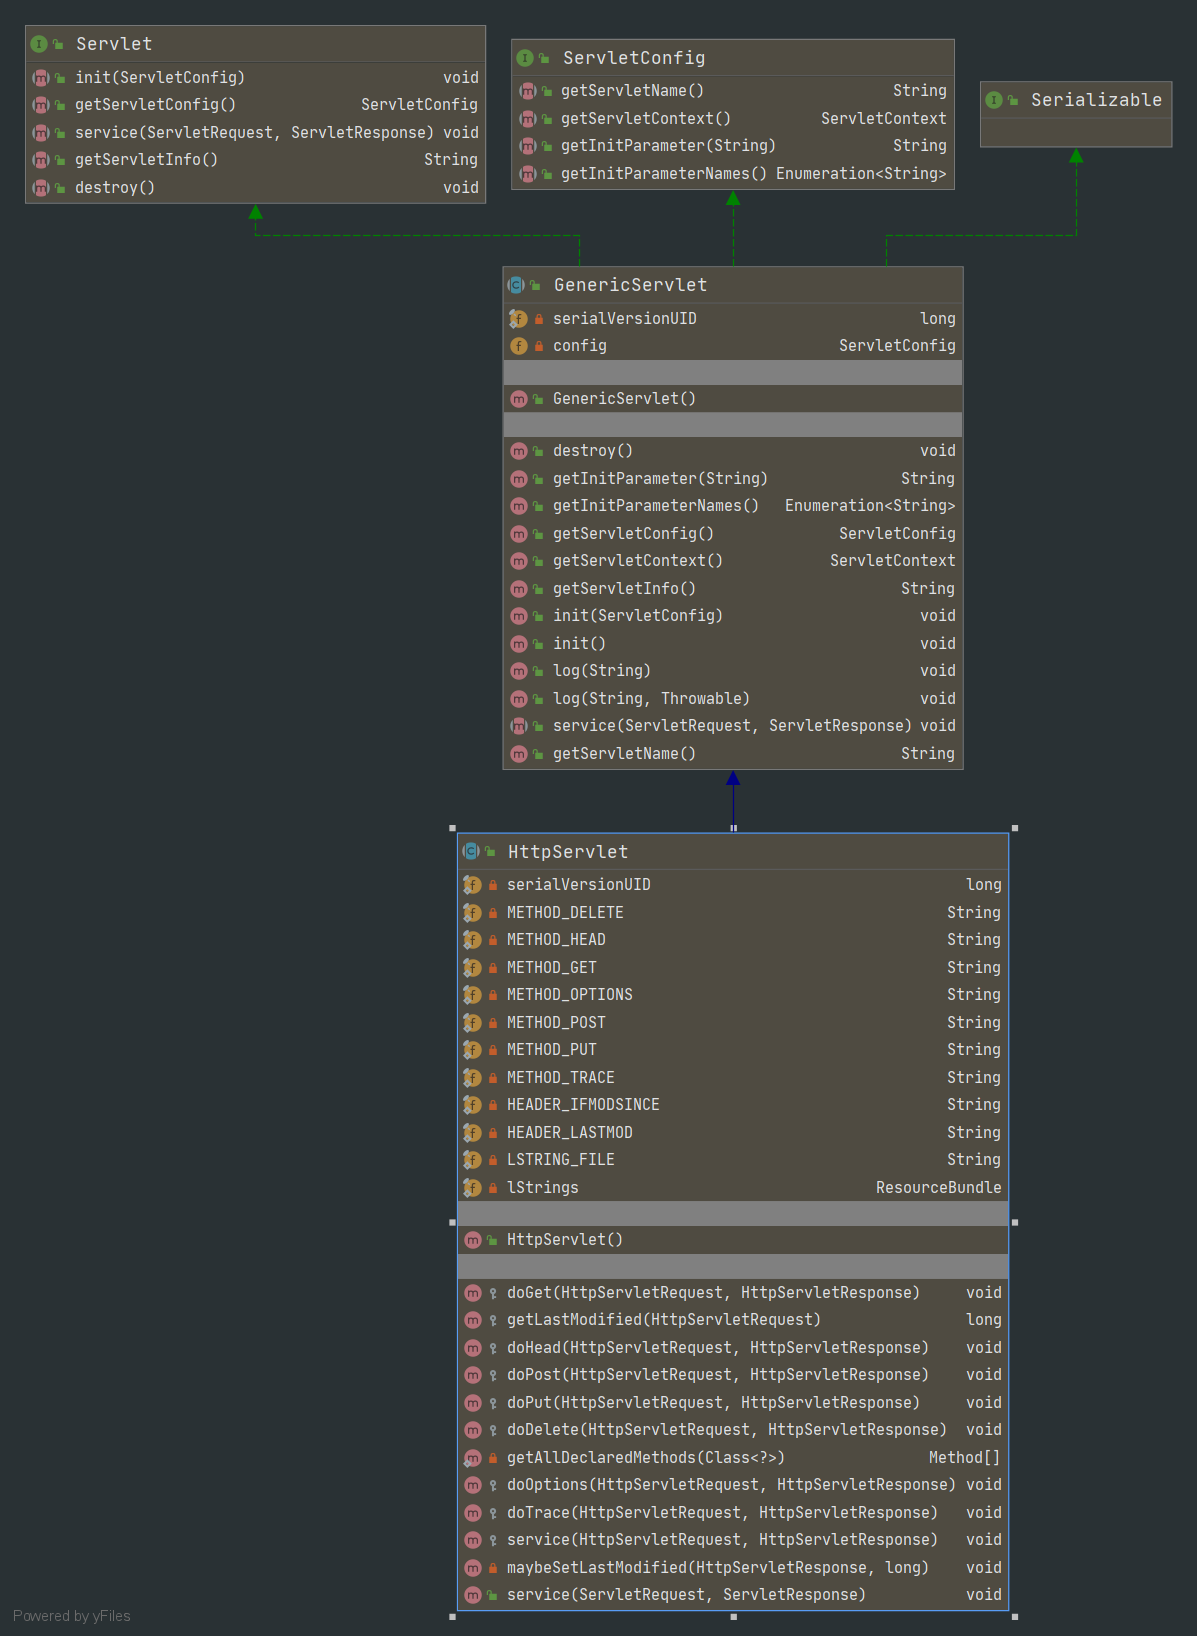Select METHOD_HEAD field row
Image resolution: width=1197 pixels, height=1636 pixels.
pos(733,940)
